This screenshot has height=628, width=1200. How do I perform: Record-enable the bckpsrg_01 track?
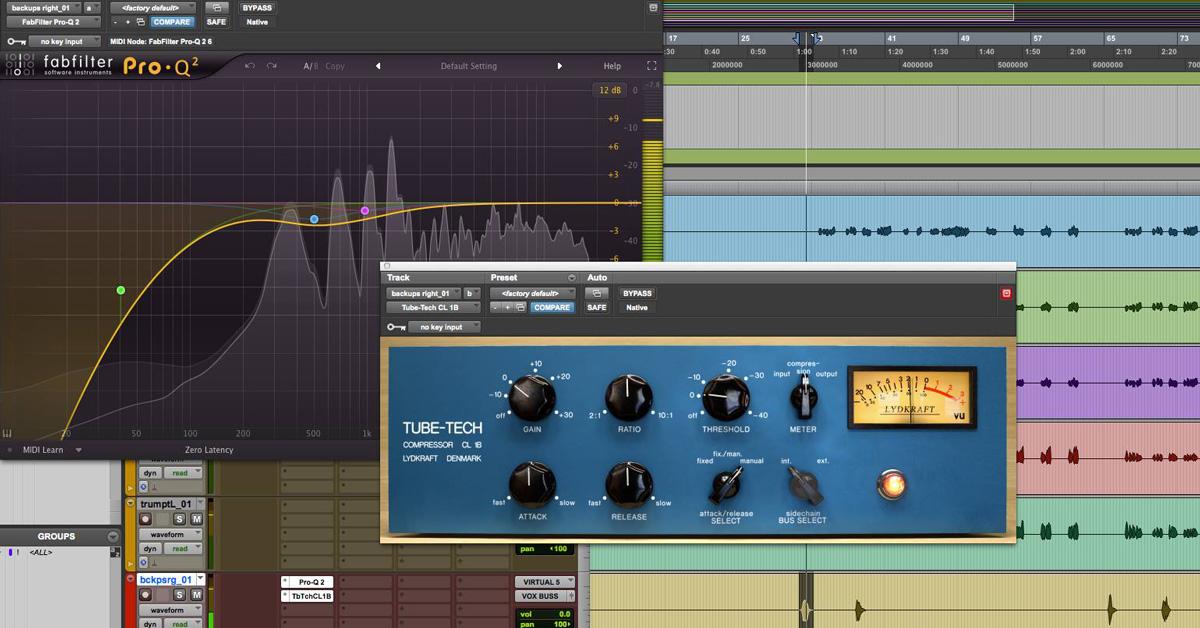pos(146,595)
